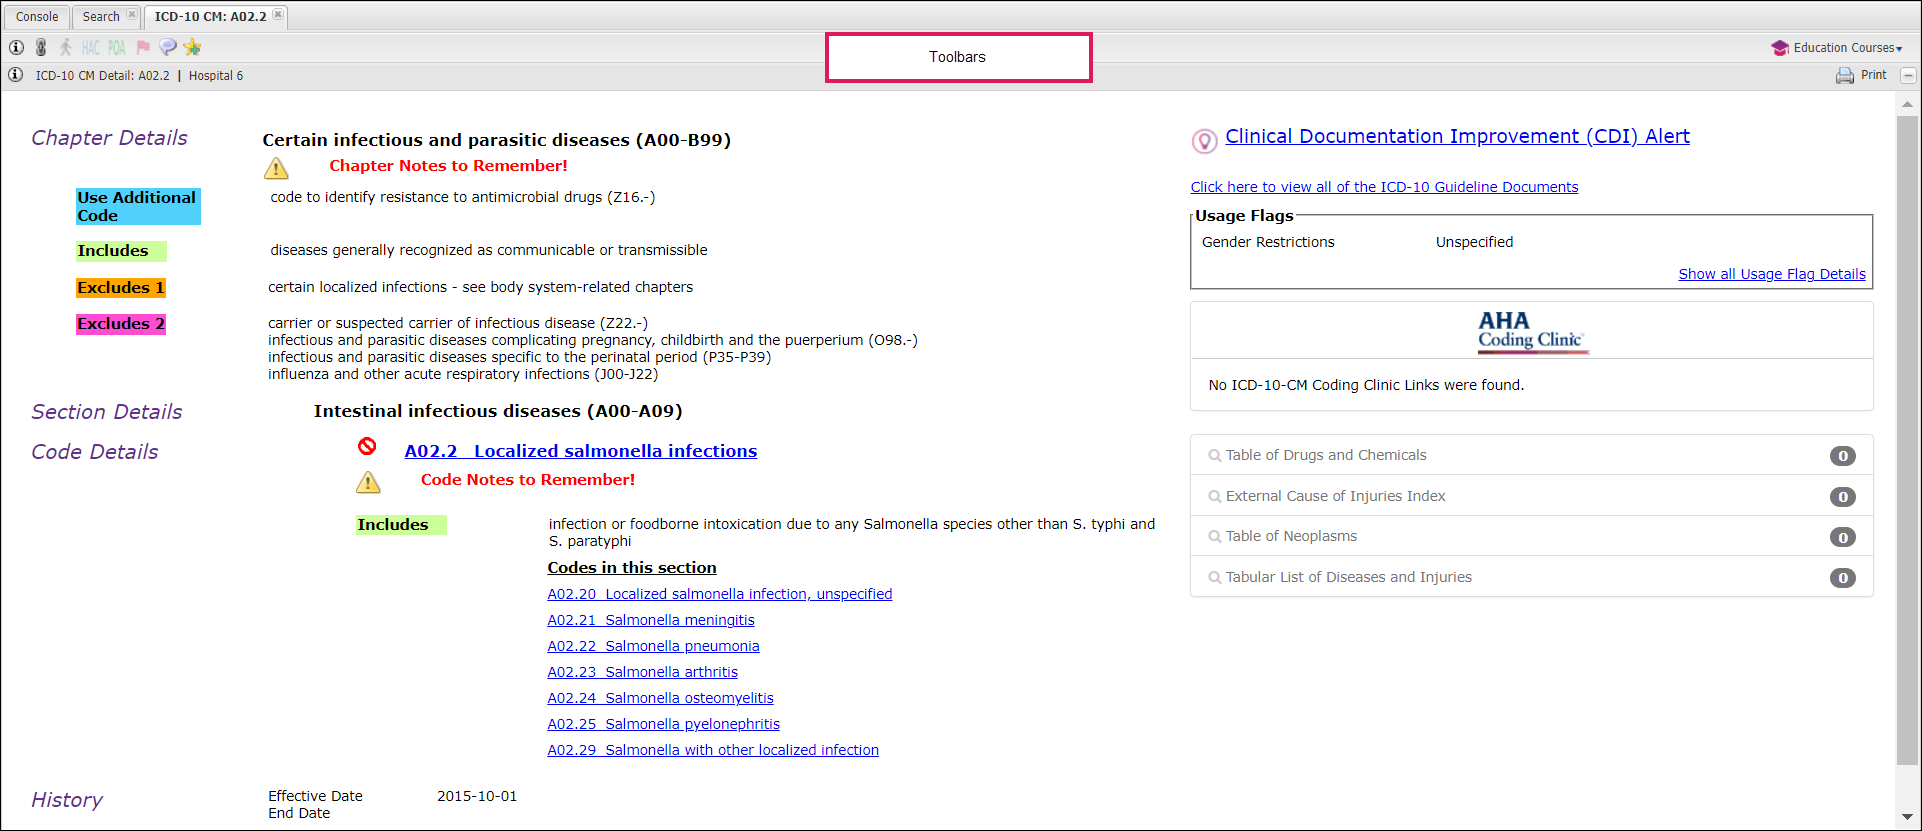
Task: Click the walking person icon
Action: (x=66, y=47)
